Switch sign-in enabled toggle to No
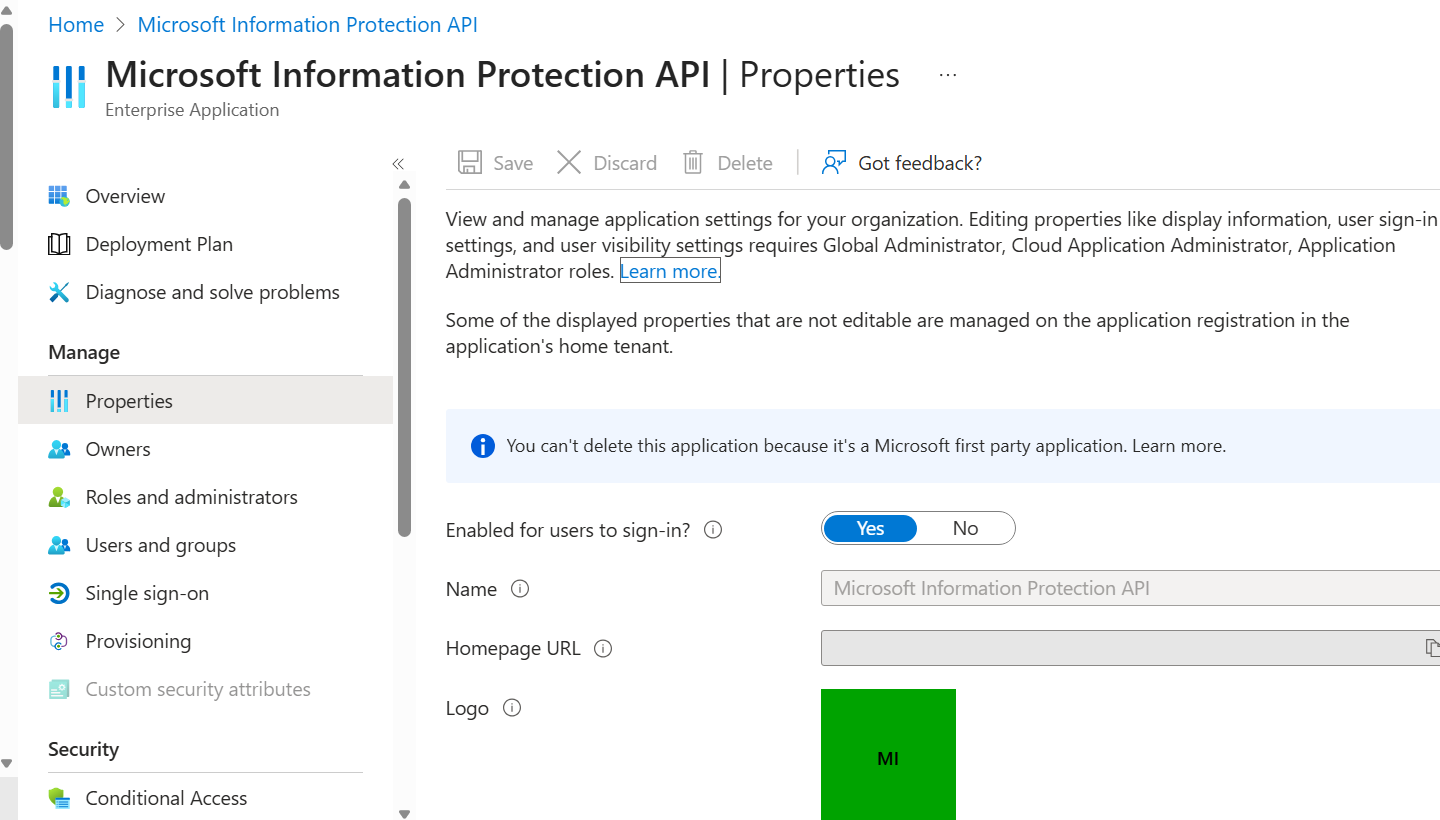Screen dimensions: 1440x820 (x=965, y=528)
